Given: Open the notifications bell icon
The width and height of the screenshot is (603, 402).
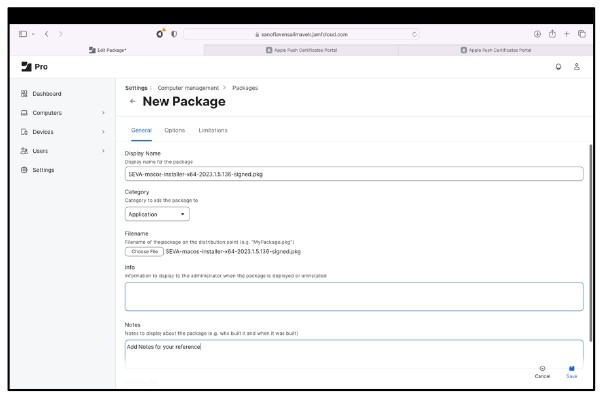Looking at the screenshot, I should pos(558,67).
